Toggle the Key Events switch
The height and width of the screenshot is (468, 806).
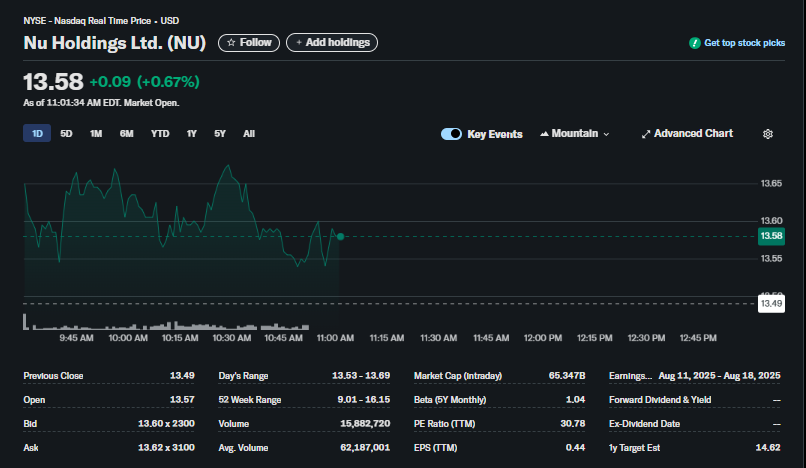point(451,134)
